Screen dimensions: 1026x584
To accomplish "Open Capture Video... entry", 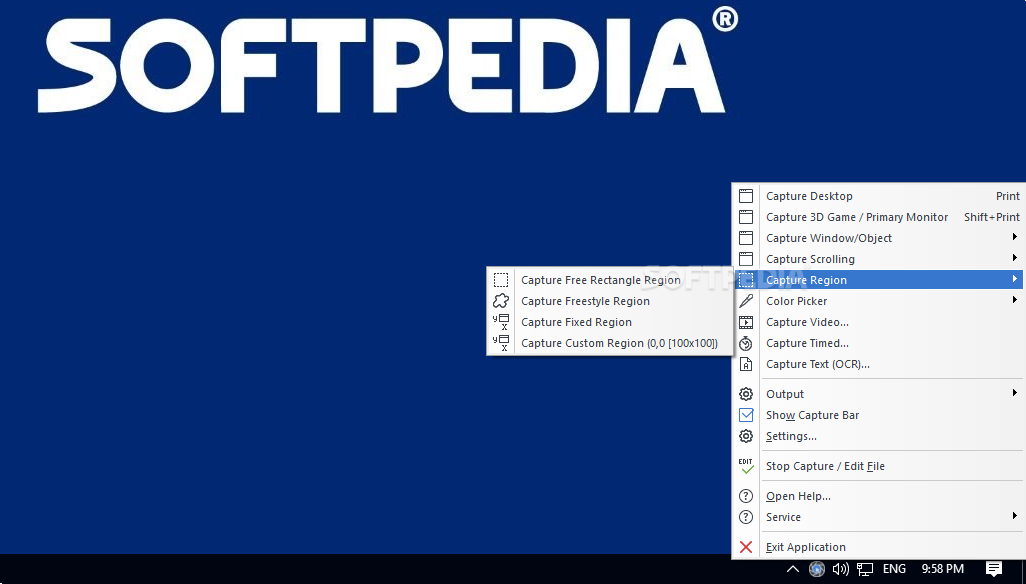I will [879, 322].
